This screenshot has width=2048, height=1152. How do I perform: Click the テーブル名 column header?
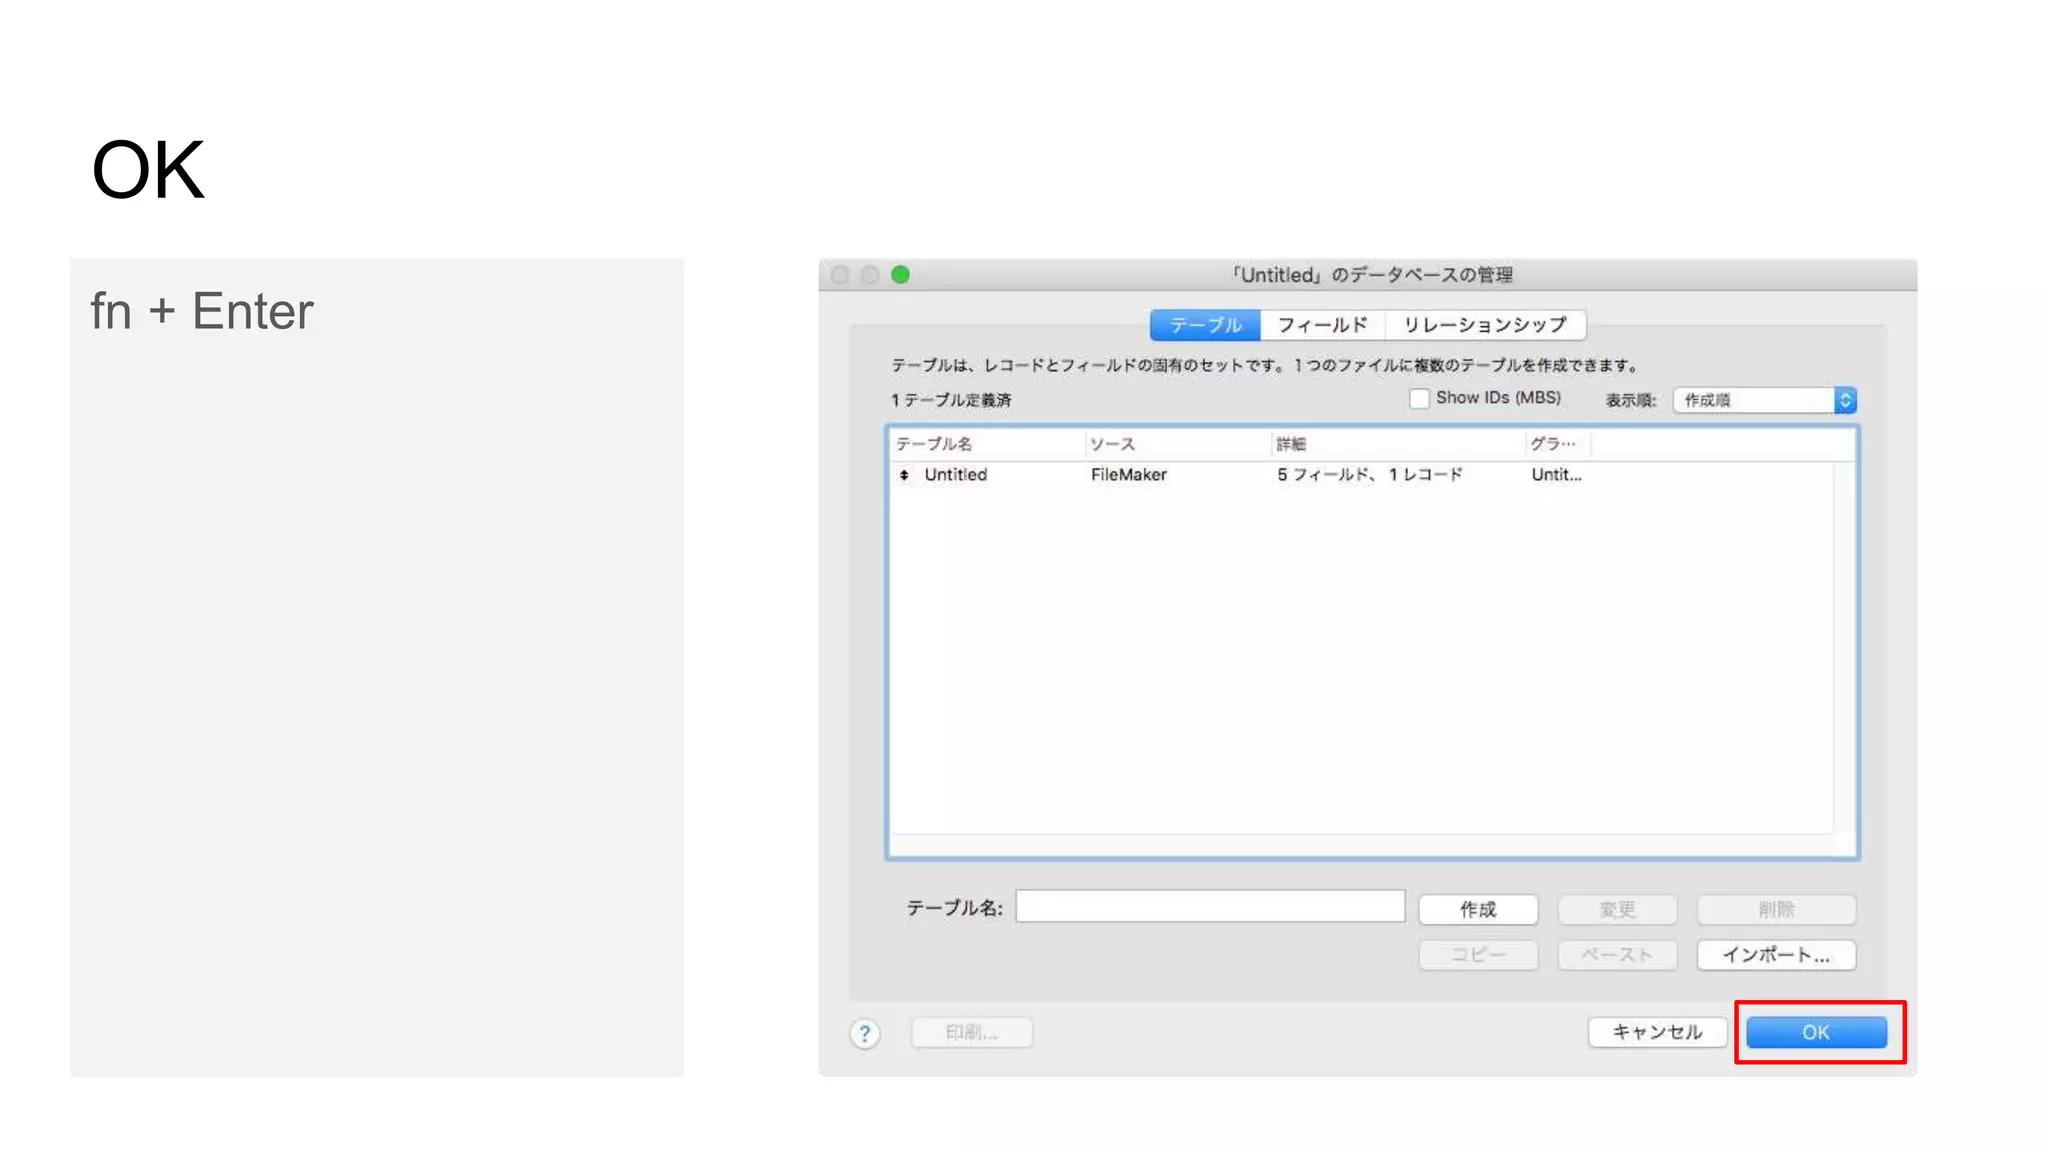point(987,444)
